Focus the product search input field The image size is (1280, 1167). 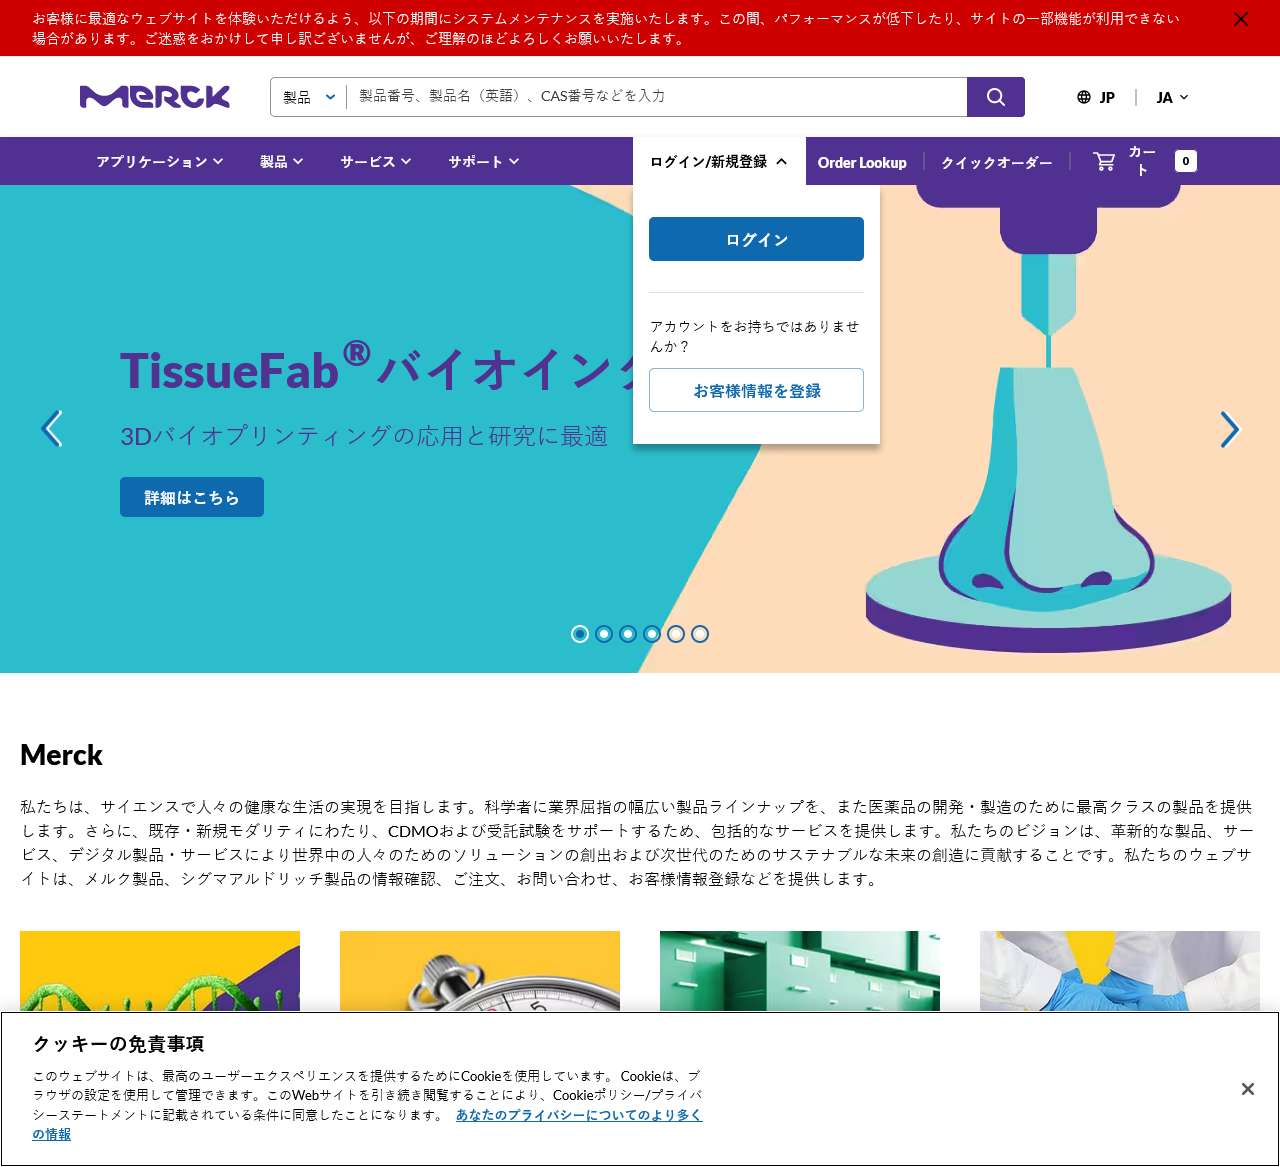tap(657, 97)
